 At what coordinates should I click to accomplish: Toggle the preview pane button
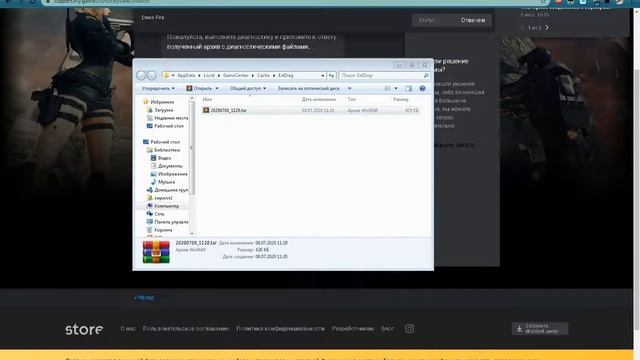tap(409, 89)
